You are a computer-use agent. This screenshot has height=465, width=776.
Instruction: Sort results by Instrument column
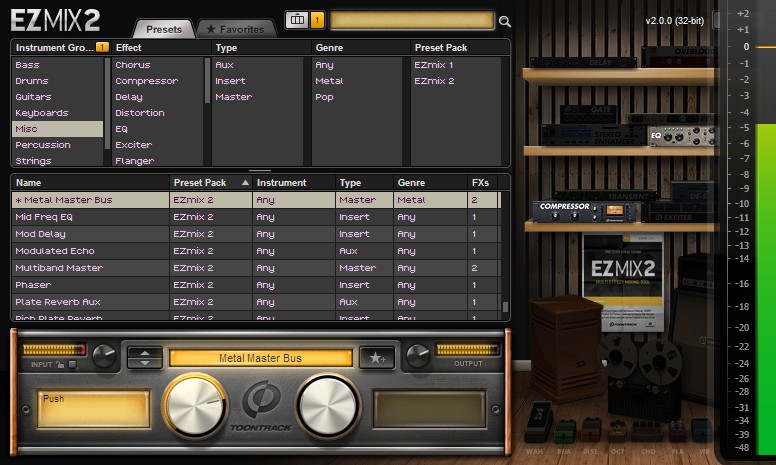pos(293,183)
